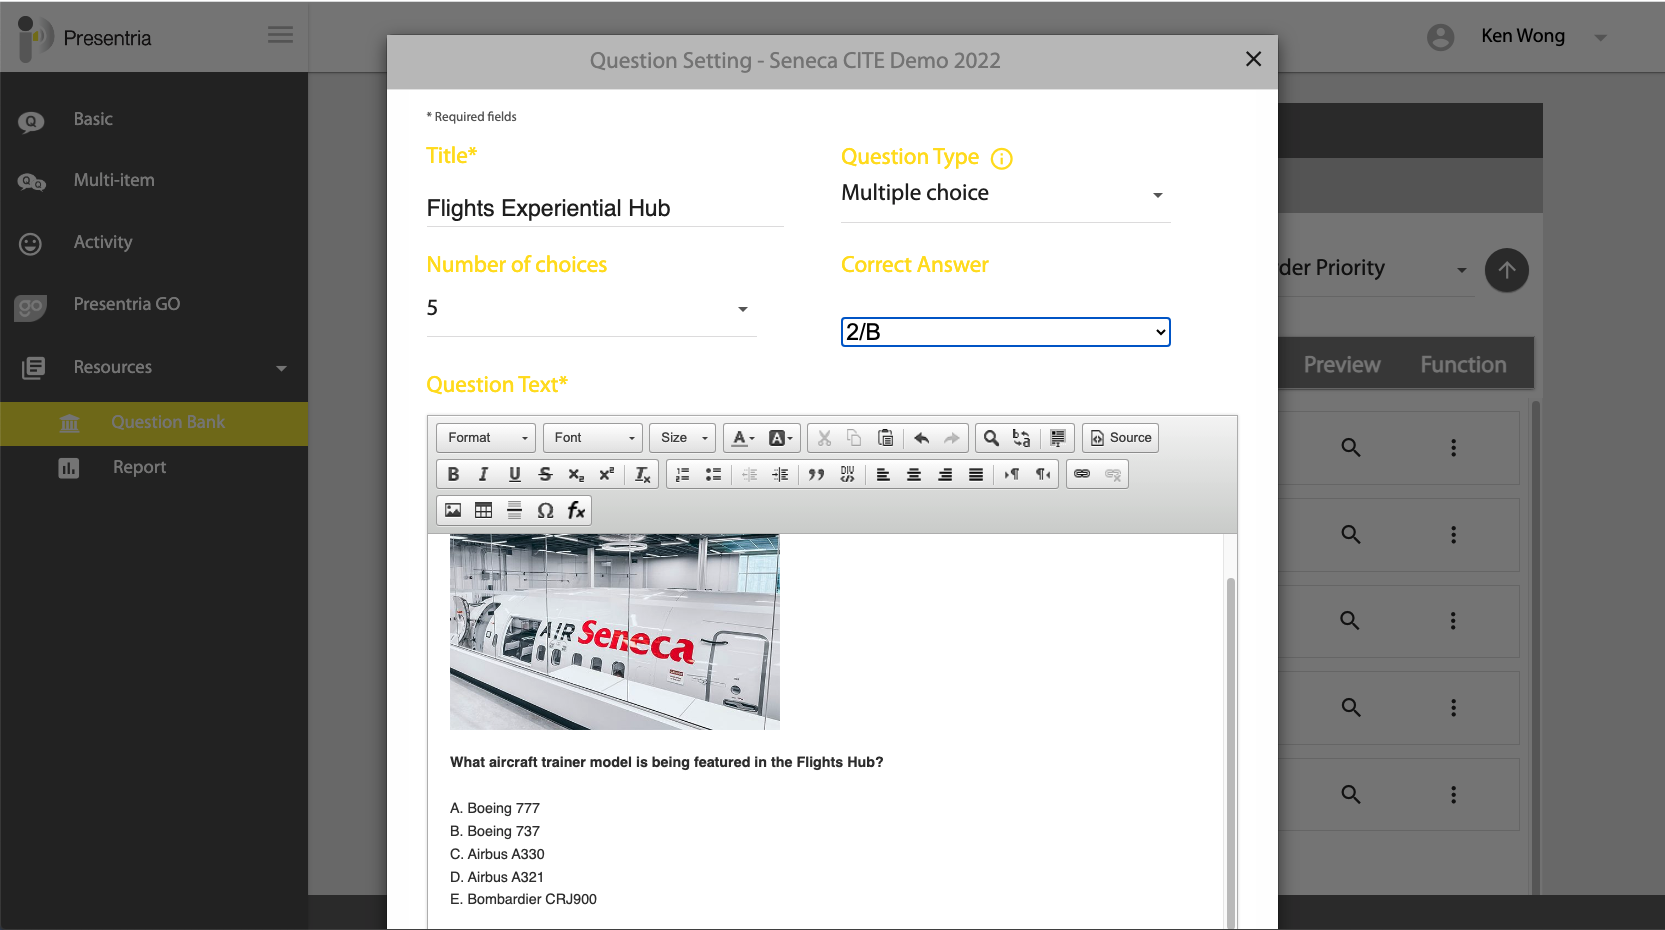Screen dimensions: 1665x930
Task: Toggle the hamburger menu next to Presentria
Action: (x=280, y=35)
